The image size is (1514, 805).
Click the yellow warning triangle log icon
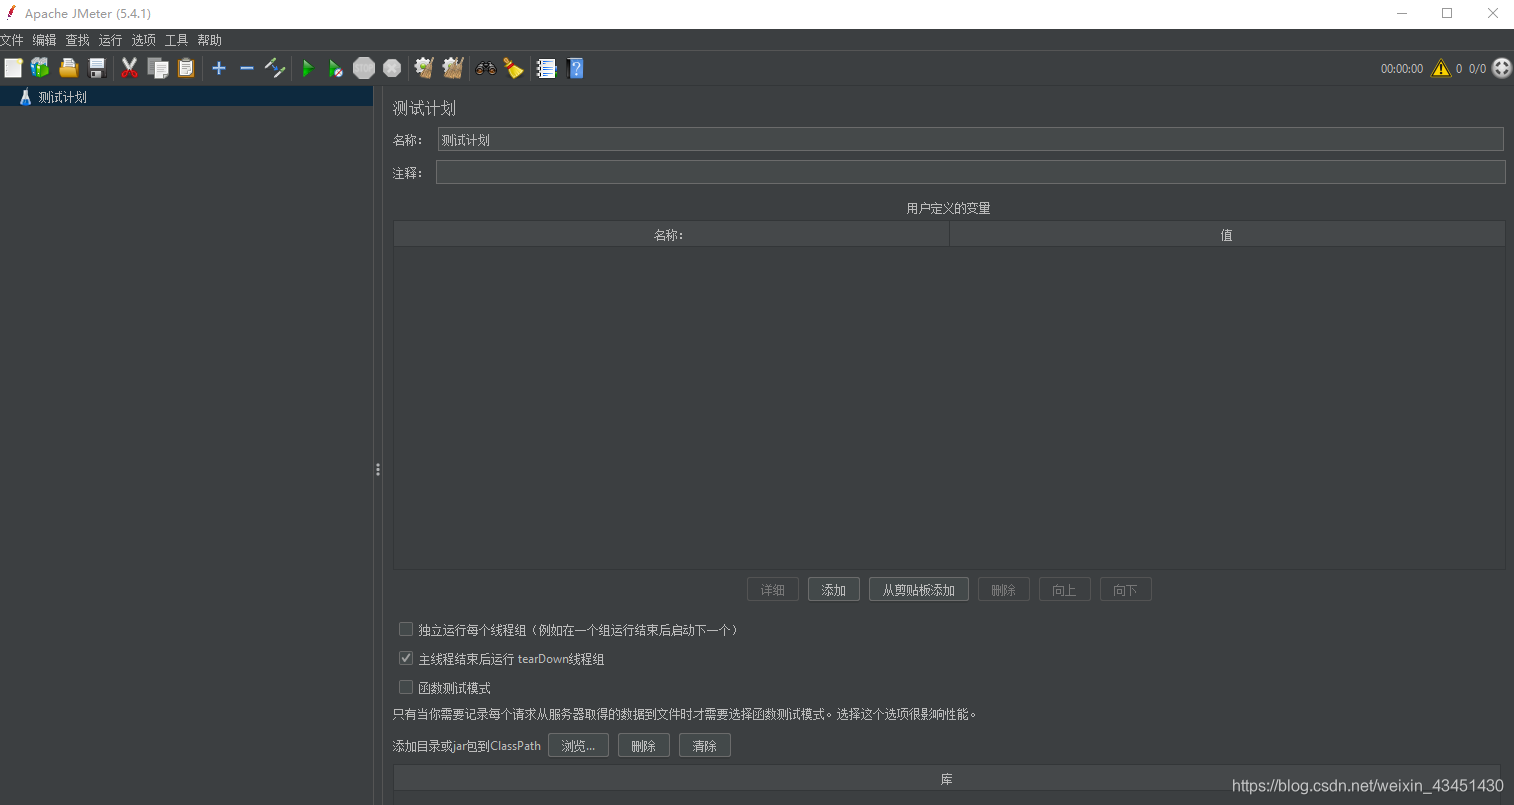click(1441, 68)
